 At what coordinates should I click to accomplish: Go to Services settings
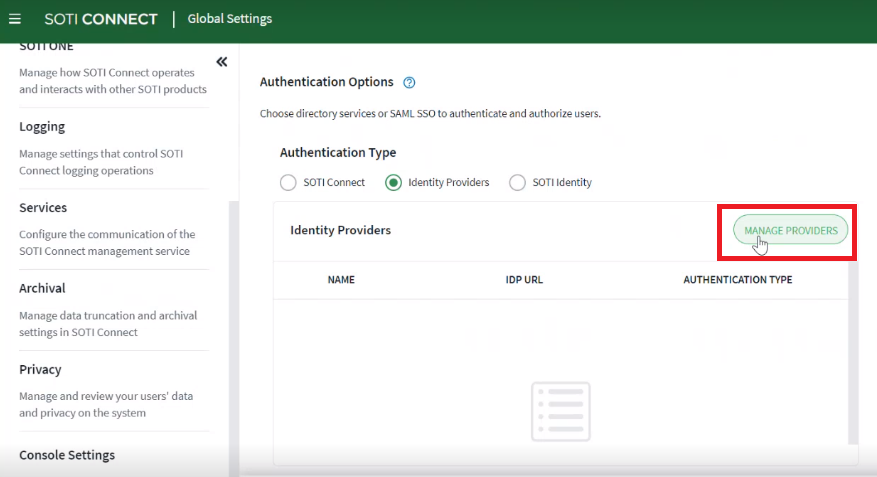pyautogui.click(x=43, y=208)
